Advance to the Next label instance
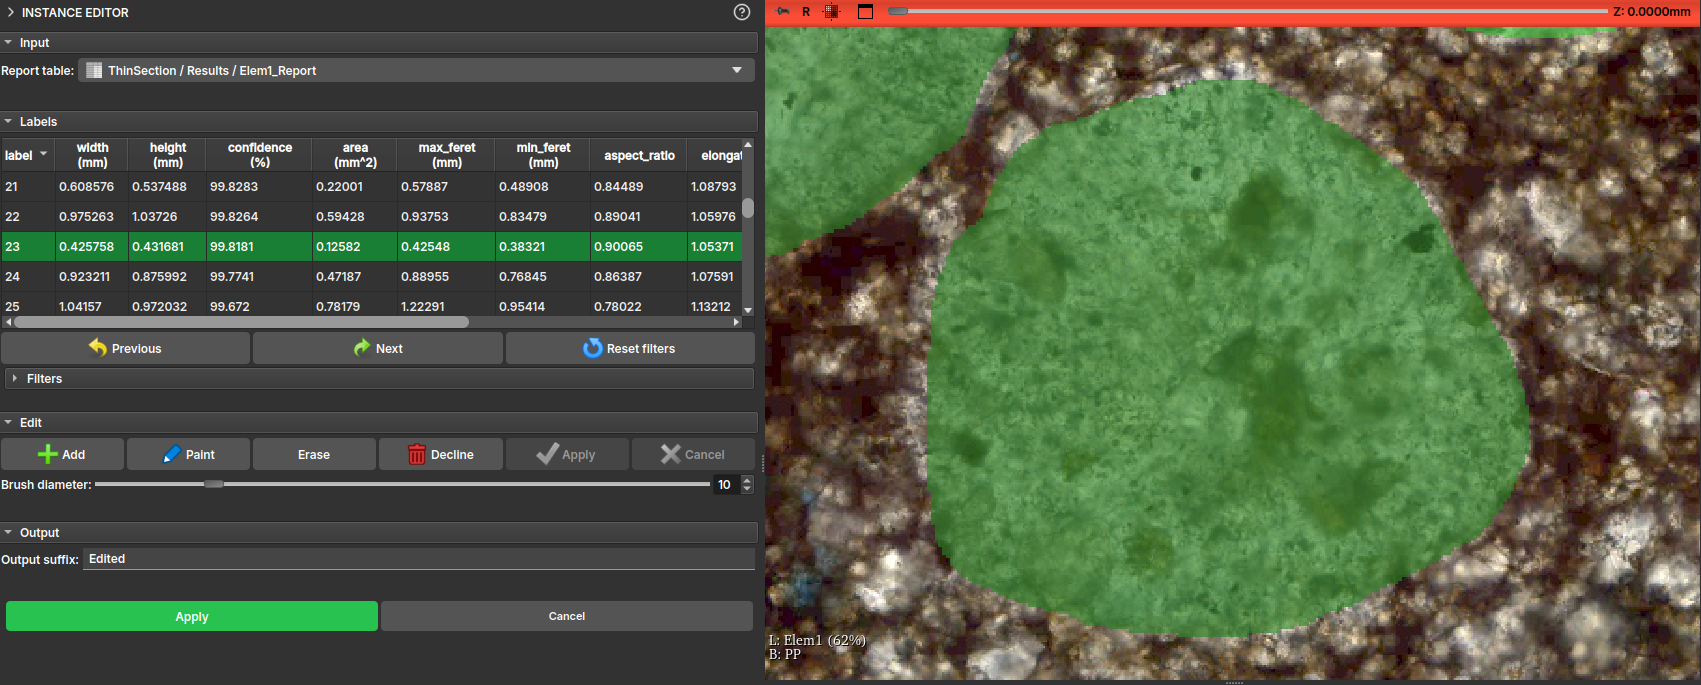Screen dimensions: 1701x685 pyautogui.click(x=378, y=348)
